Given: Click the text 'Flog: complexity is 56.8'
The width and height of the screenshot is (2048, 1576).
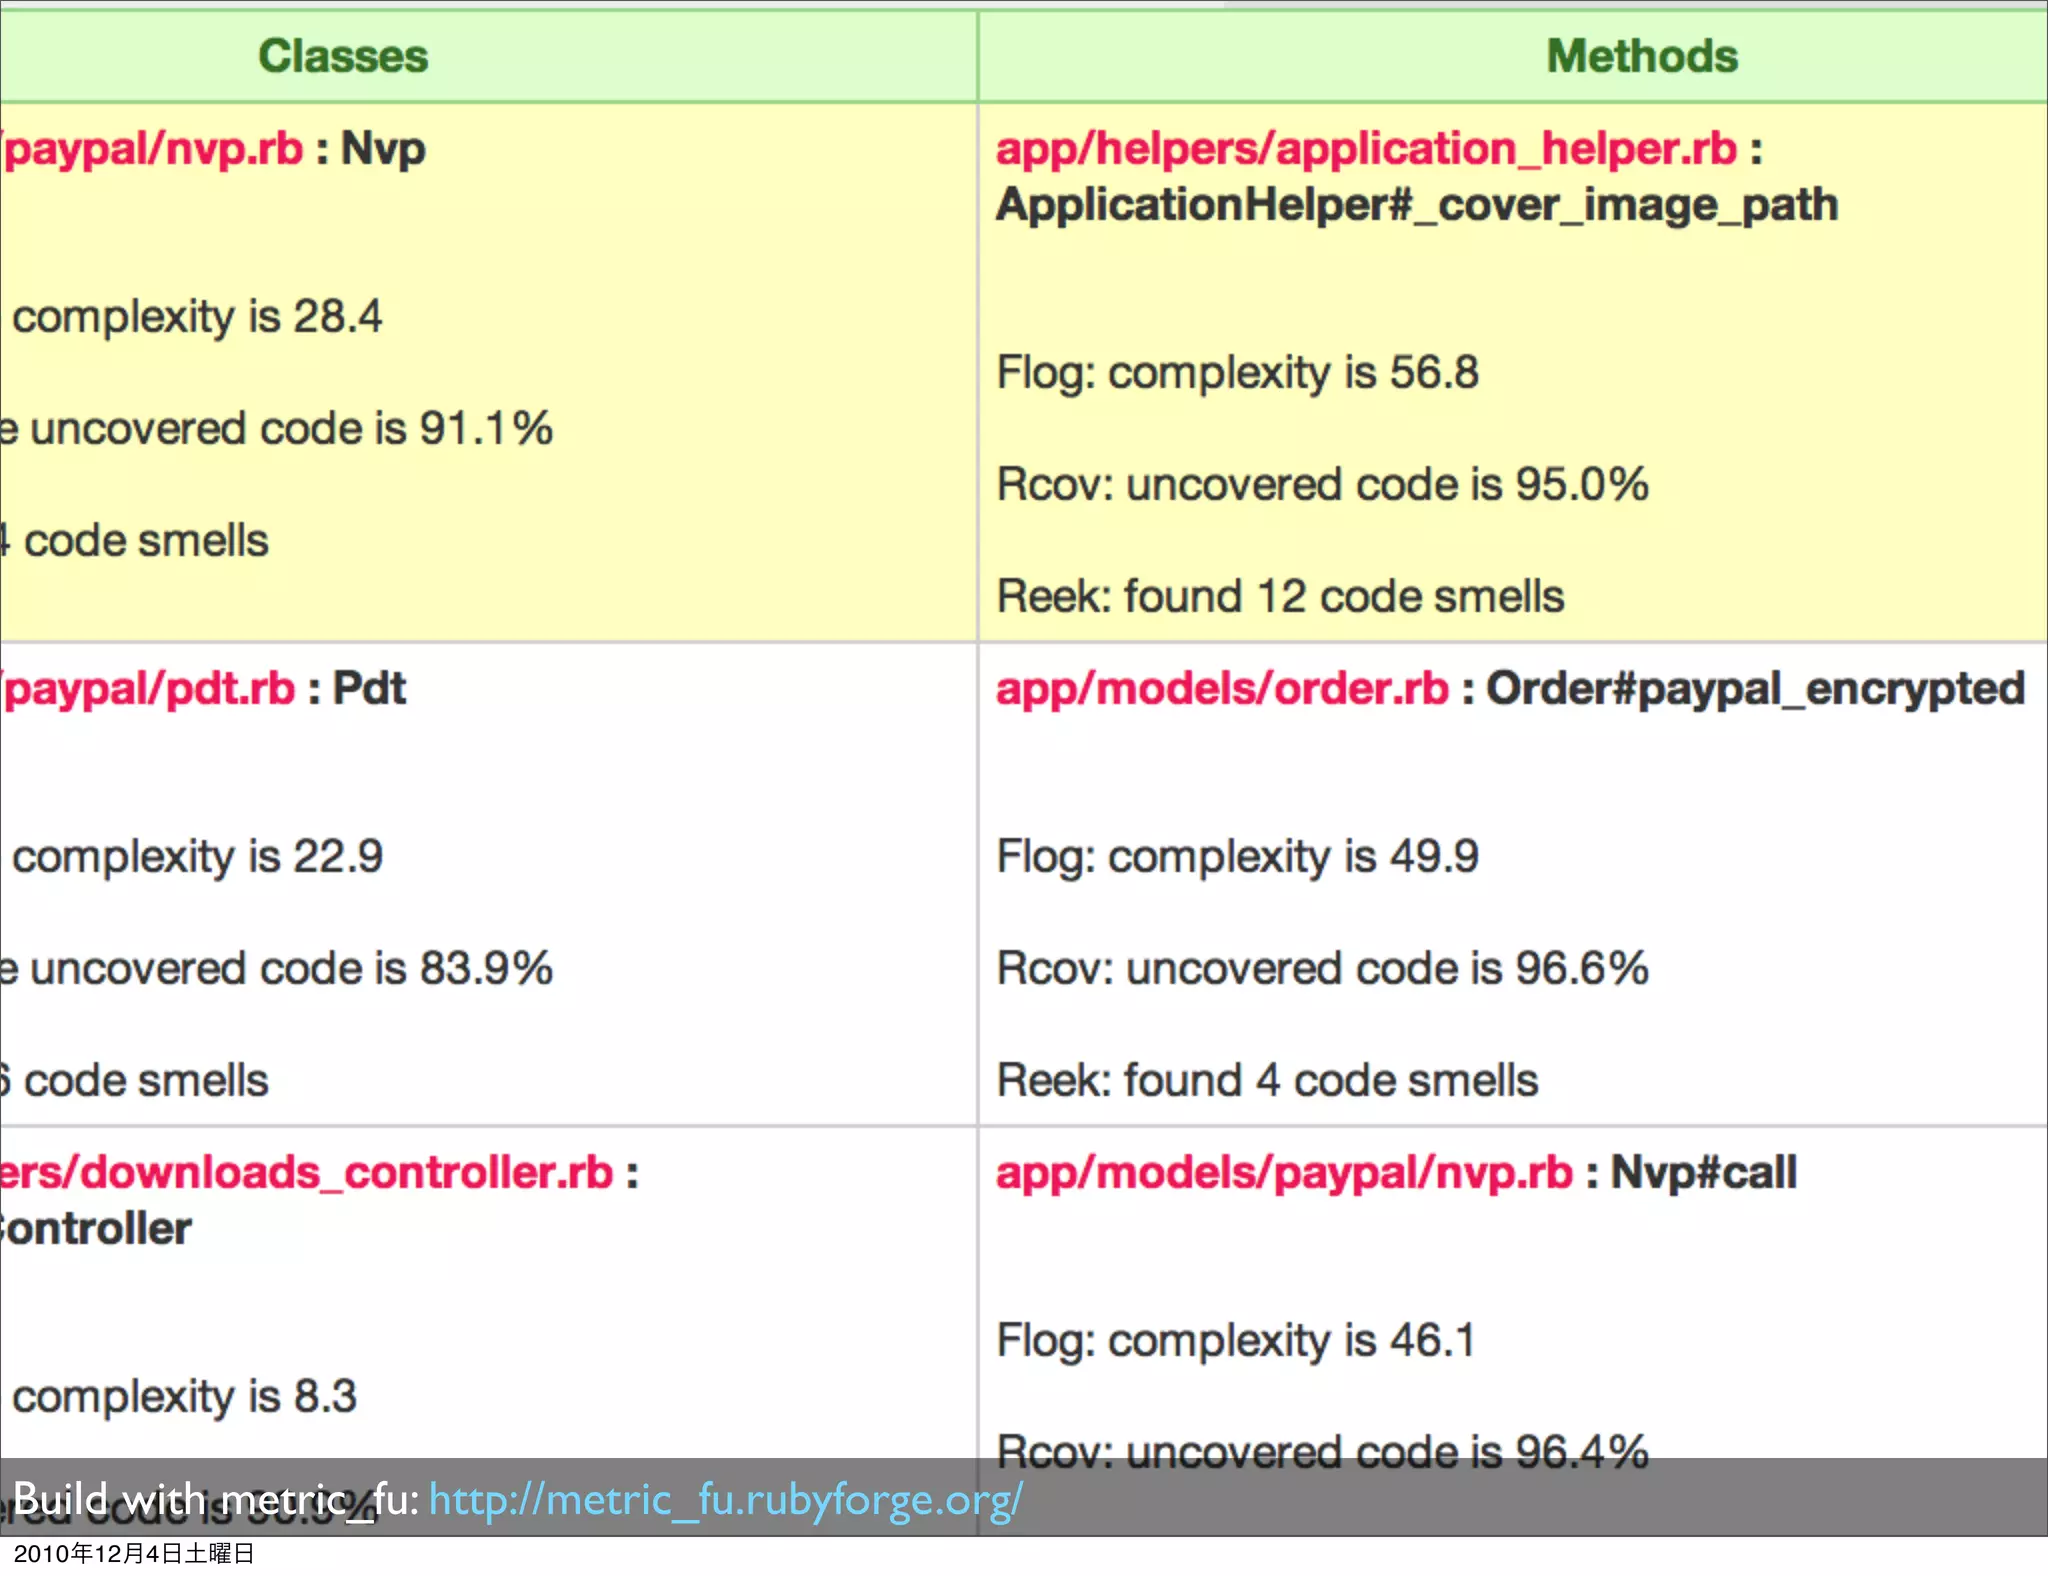Looking at the screenshot, I should [1237, 373].
